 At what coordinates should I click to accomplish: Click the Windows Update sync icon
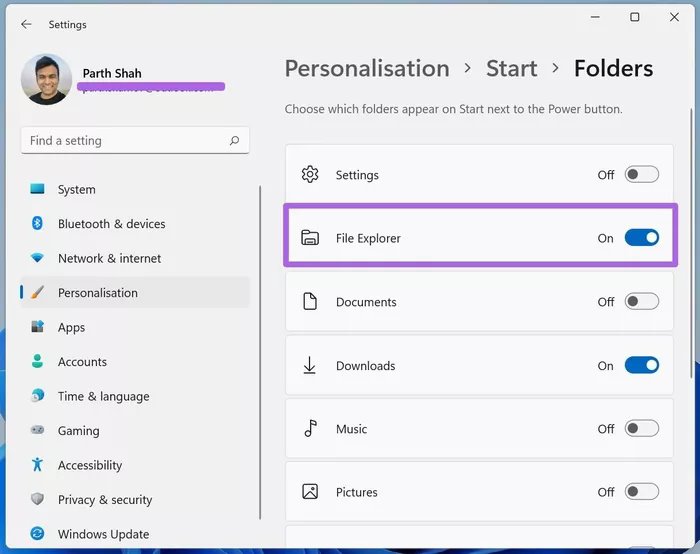pyautogui.click(x=38, y=533)
